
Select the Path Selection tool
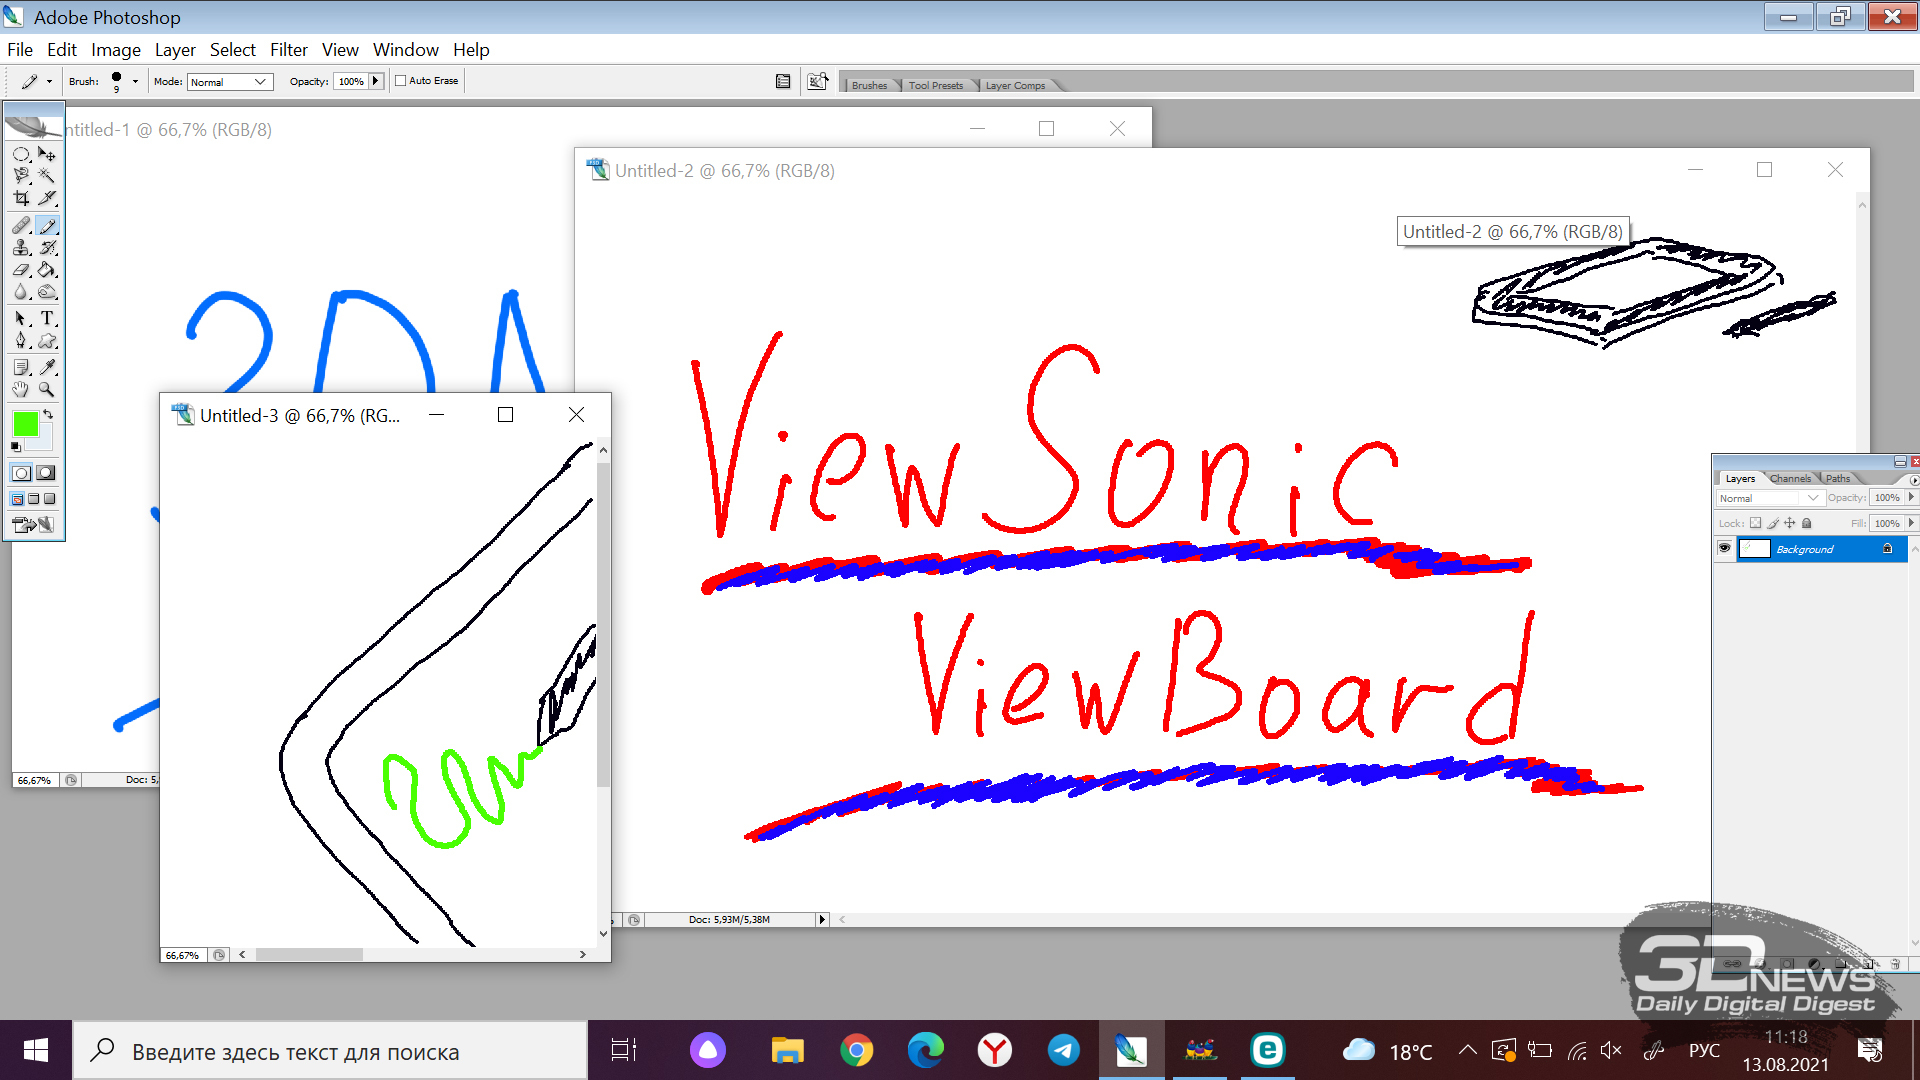(21, 318)
